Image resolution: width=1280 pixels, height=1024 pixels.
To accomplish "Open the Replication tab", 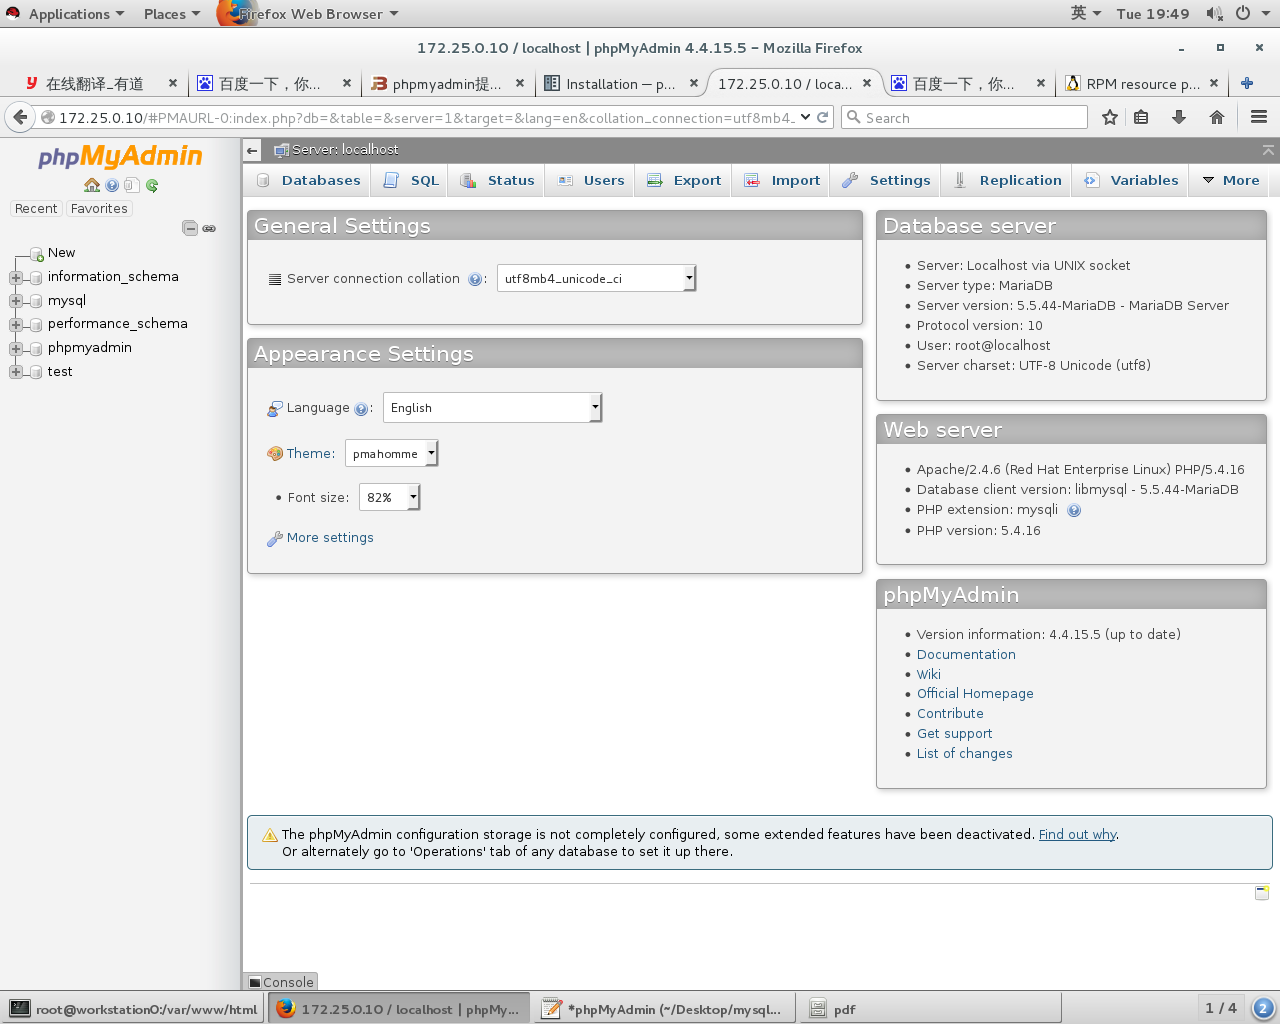I will 1007,180.
